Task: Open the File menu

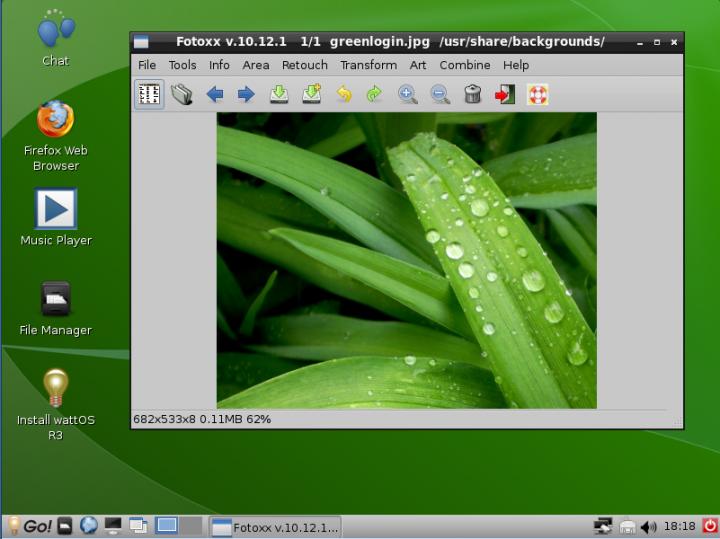Action: point(147,65)
